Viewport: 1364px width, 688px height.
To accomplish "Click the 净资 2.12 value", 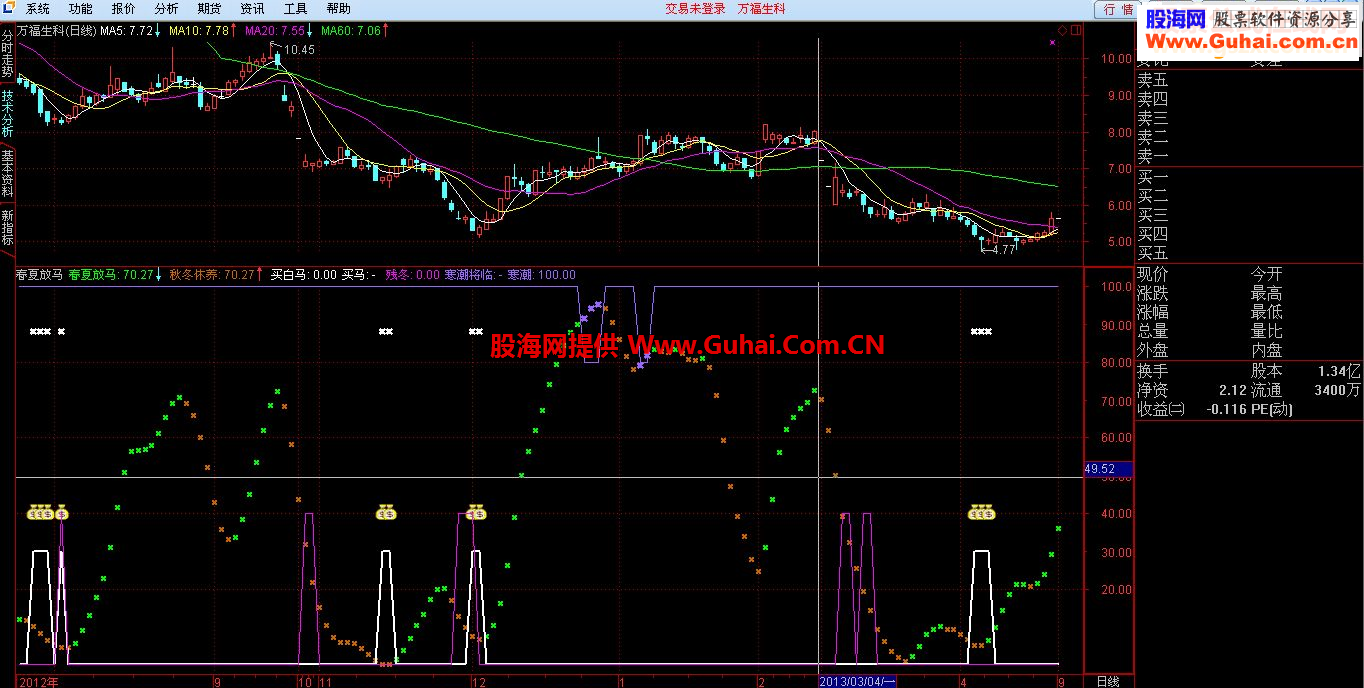I will (1192, 390).
